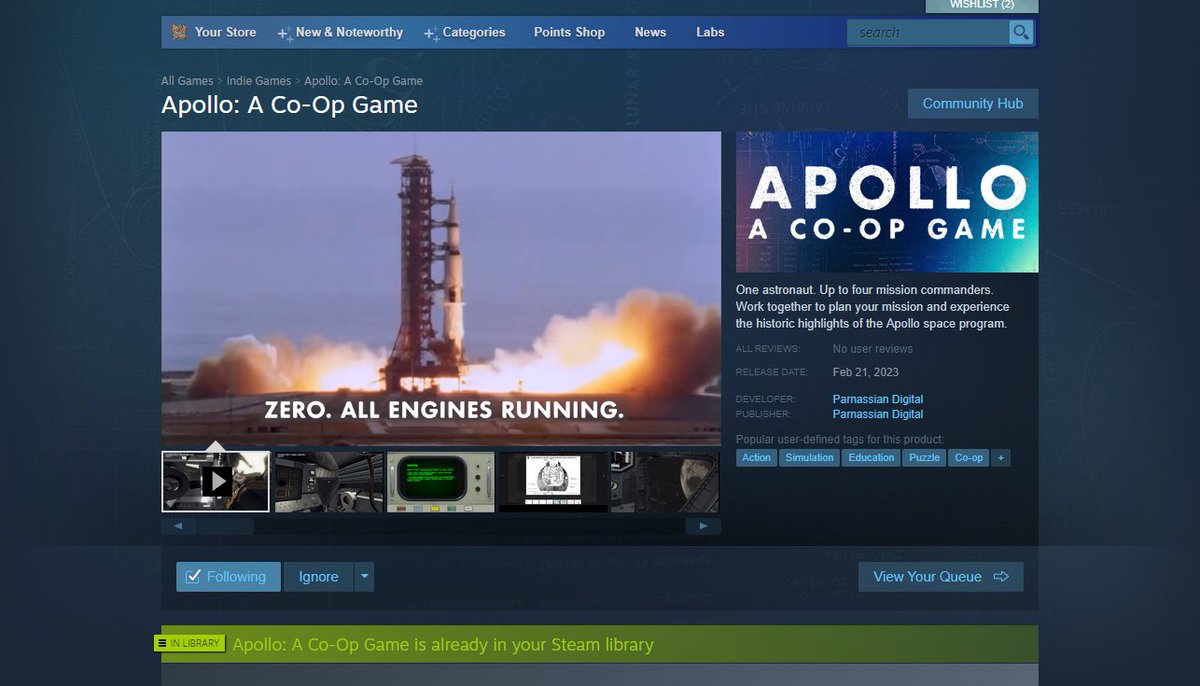Screen dimensions: 1200x686
Task: Open the All Games breadcrumb link
Action: [187, 81]
